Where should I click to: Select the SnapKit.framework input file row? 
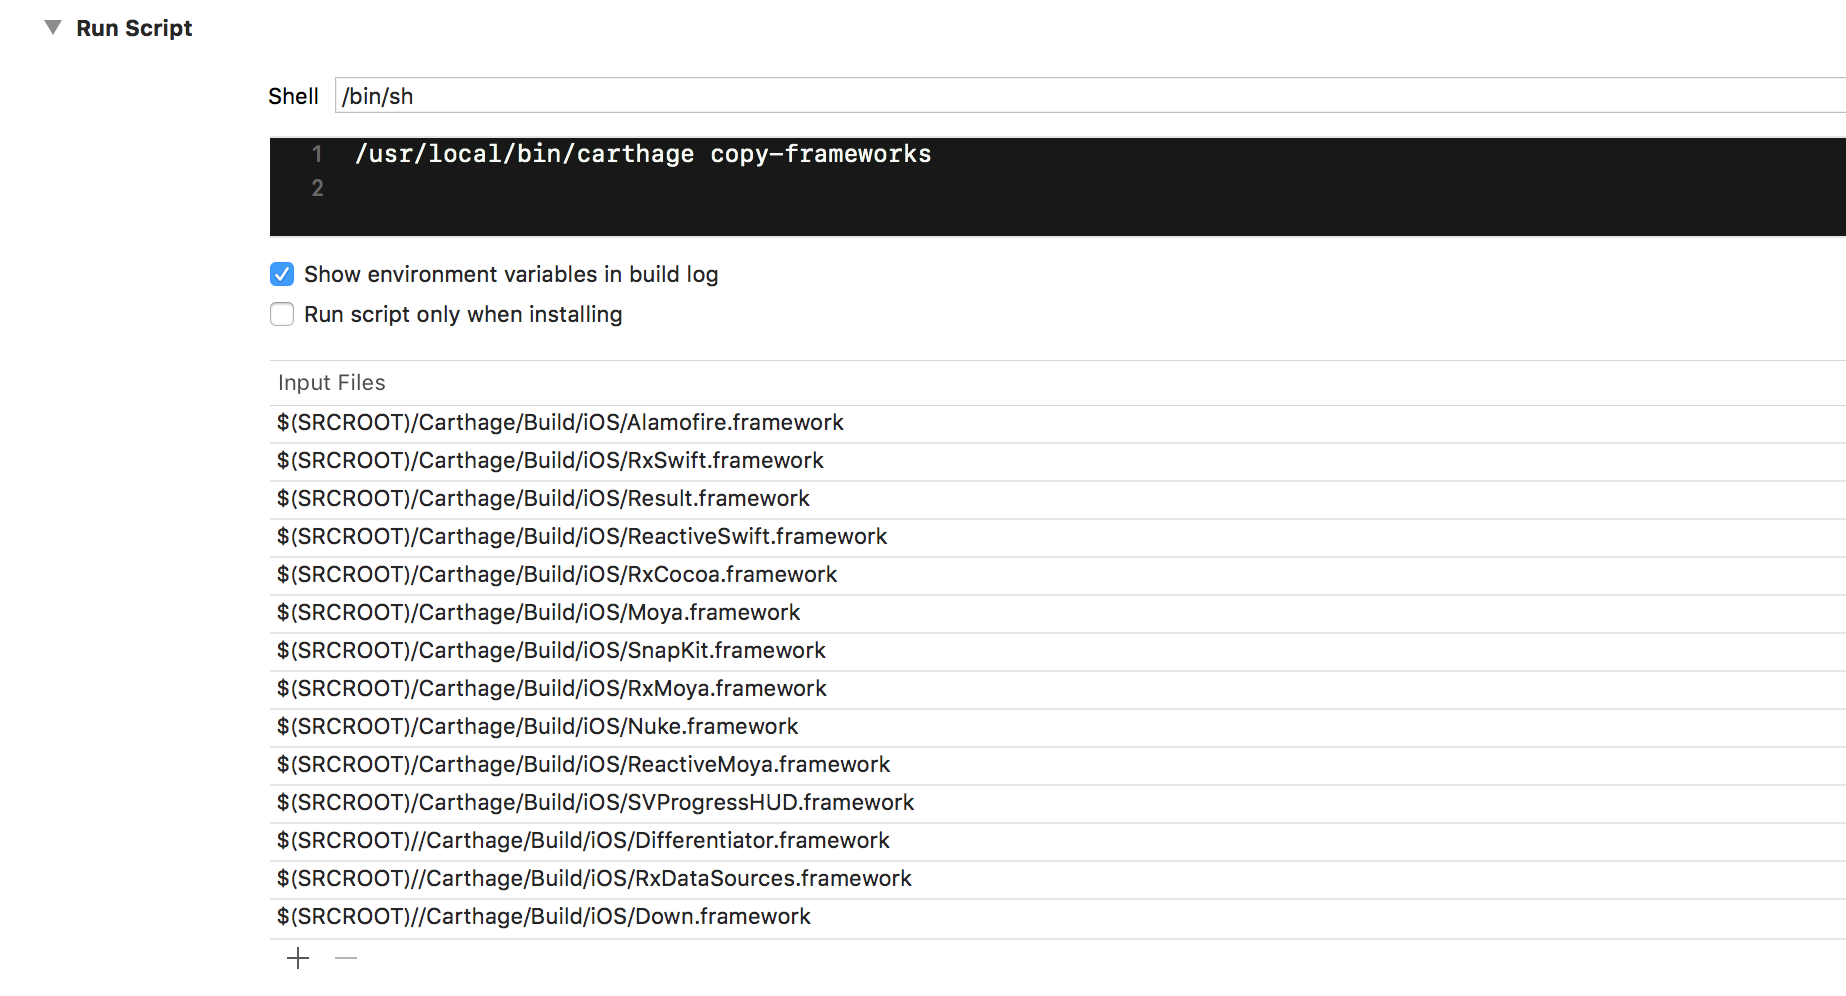pos(551,651)
